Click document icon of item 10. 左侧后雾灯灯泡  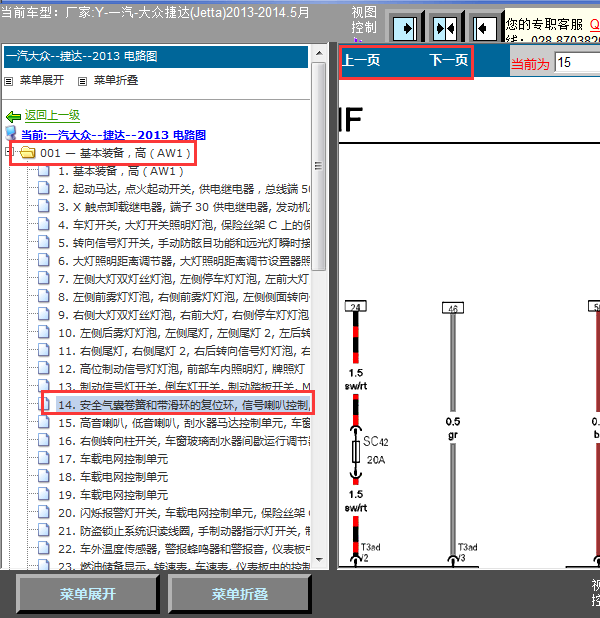point(44,333)
